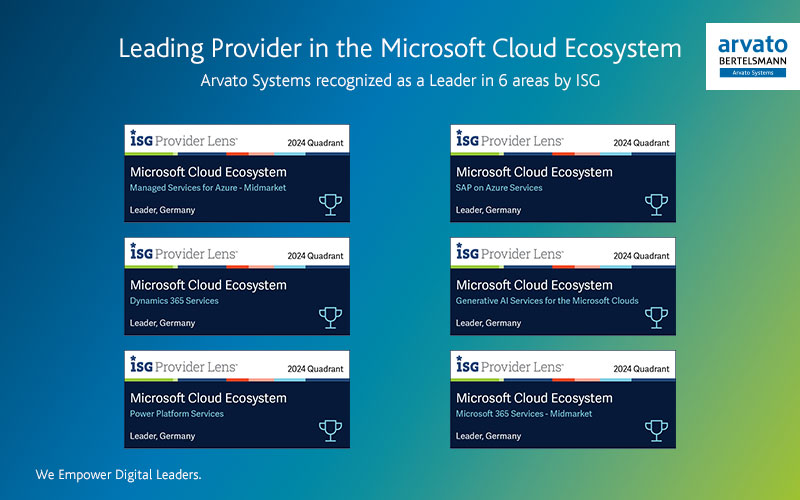Click 'Dynamics 365 Services' text
This screenshot has height=500, width=800.
[174, 301]
